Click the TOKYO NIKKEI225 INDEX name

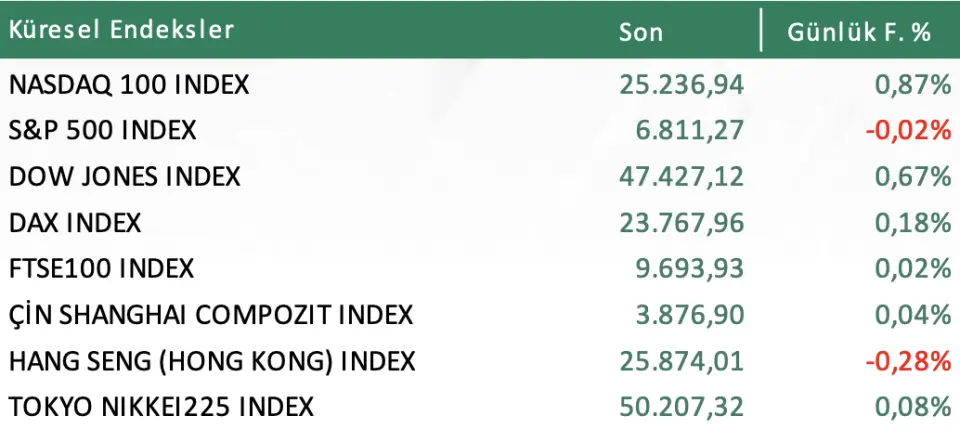[160, 407]
